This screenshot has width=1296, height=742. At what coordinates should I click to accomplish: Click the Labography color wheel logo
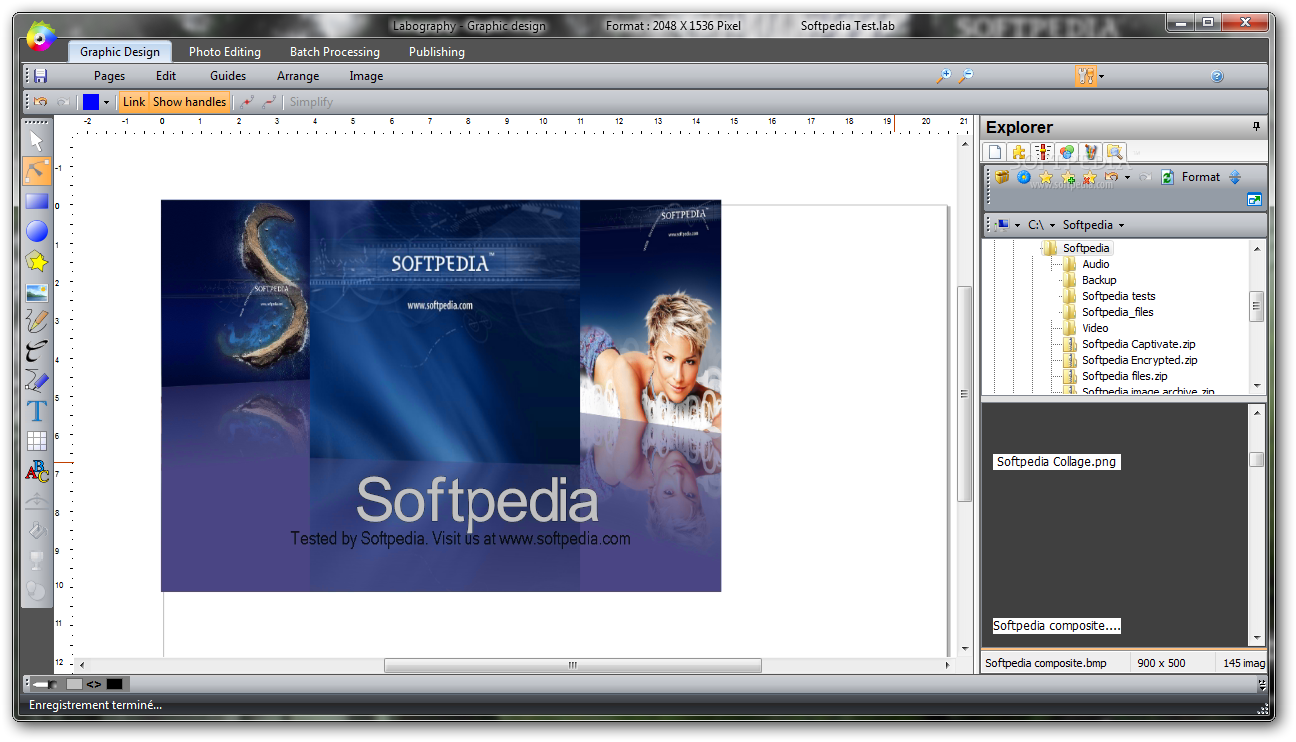point(41,38)
